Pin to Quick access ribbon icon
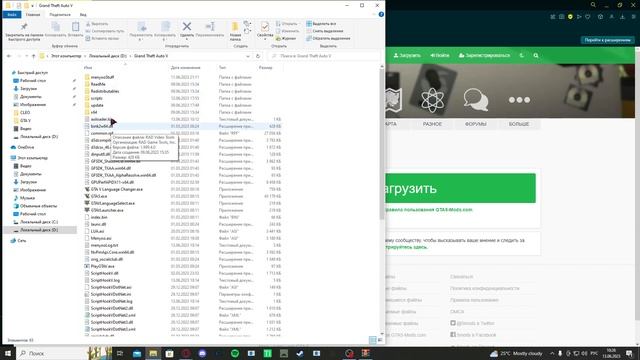The image size is (640, 360). pos(24,27)
